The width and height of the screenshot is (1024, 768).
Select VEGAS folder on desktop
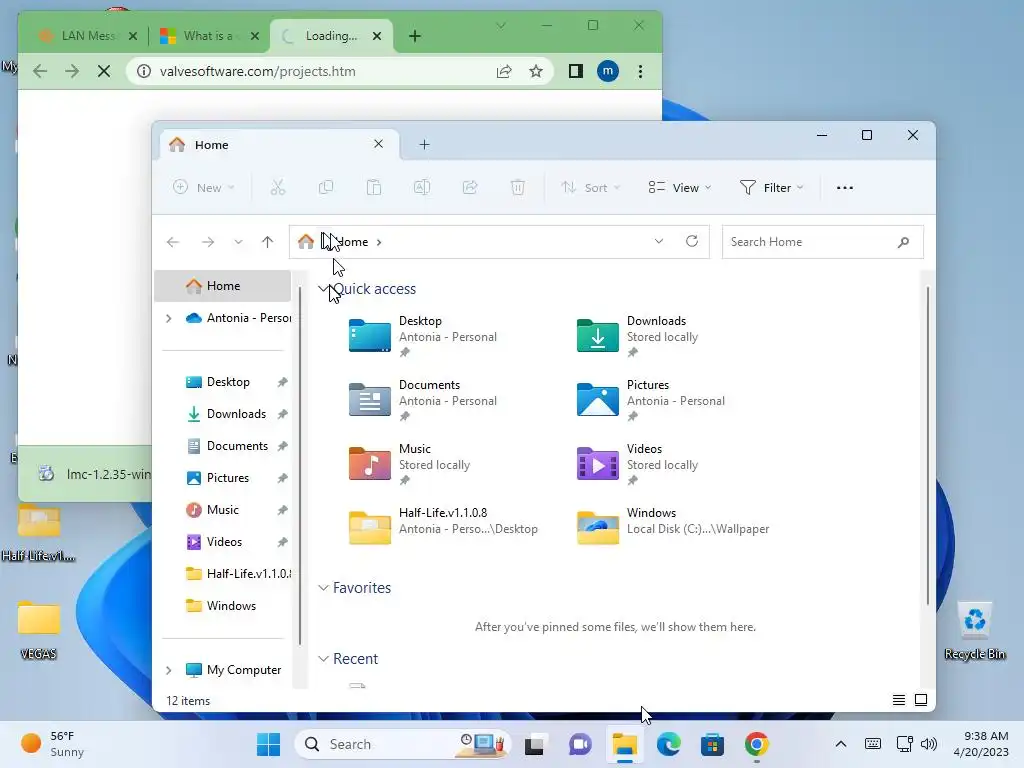(39, 630)
